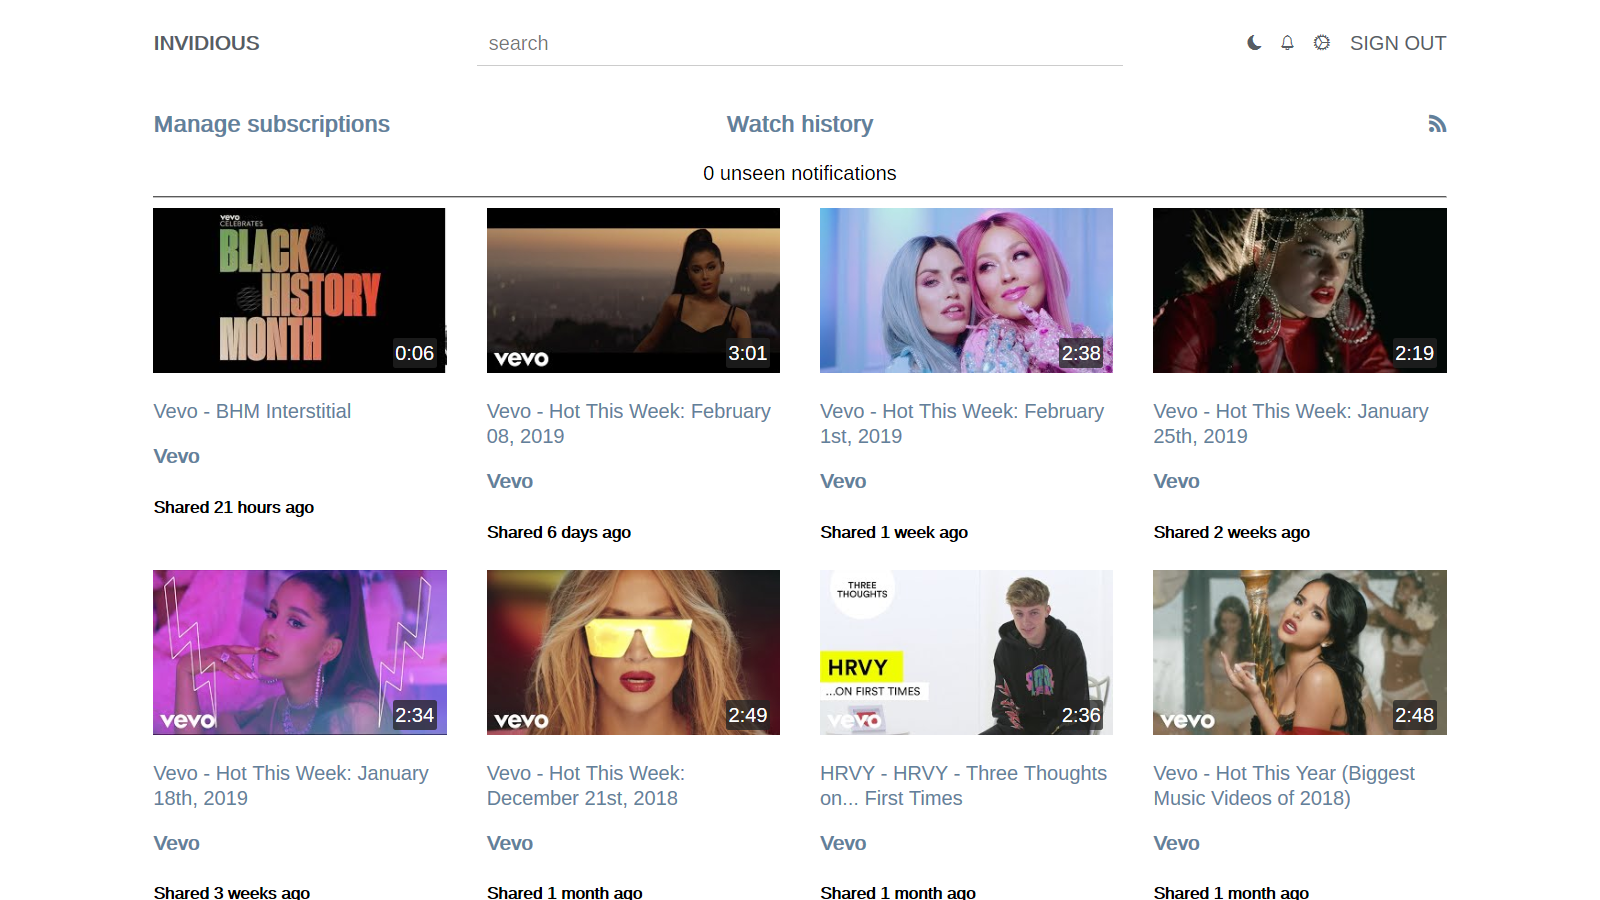Open the February 1st, 2019 video thumbnail
Screen dimensions: 1600x900
966,290
